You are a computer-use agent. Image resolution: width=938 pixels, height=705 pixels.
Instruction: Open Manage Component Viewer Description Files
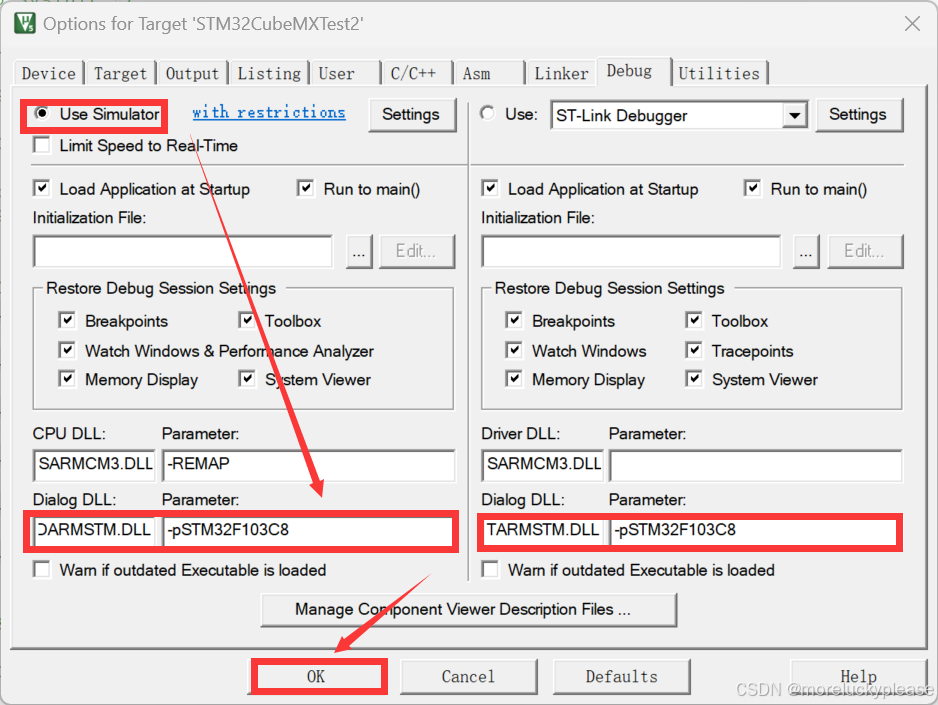[x=468, y=610]
